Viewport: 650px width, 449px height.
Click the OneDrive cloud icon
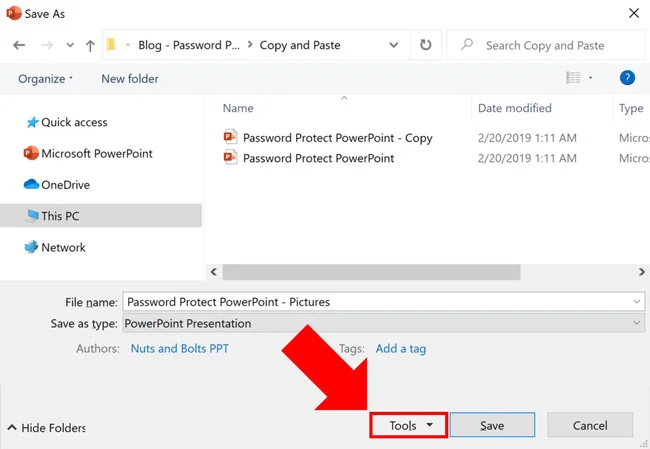pyautogui.click(x=32, y=184)
